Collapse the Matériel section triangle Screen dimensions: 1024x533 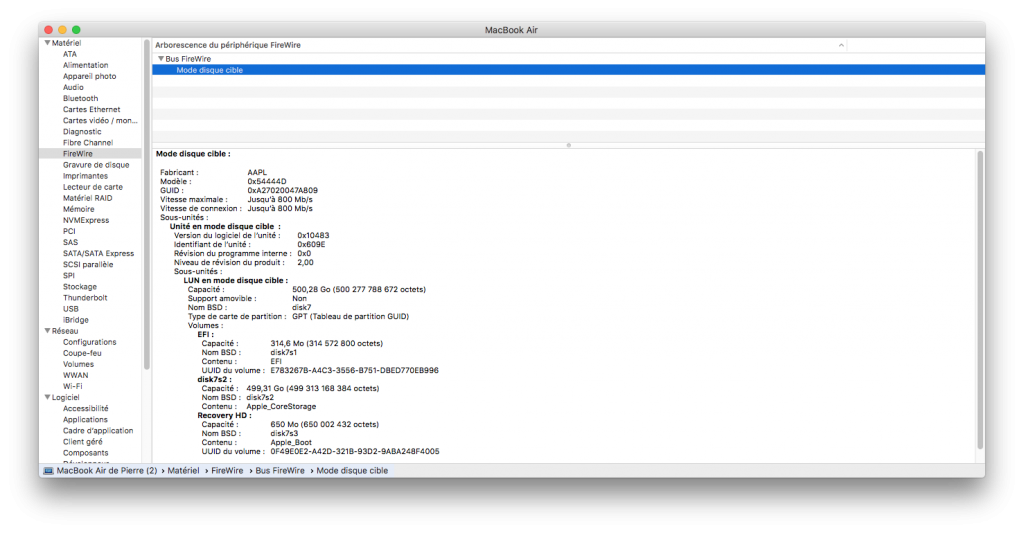click(x=47, y=43)
